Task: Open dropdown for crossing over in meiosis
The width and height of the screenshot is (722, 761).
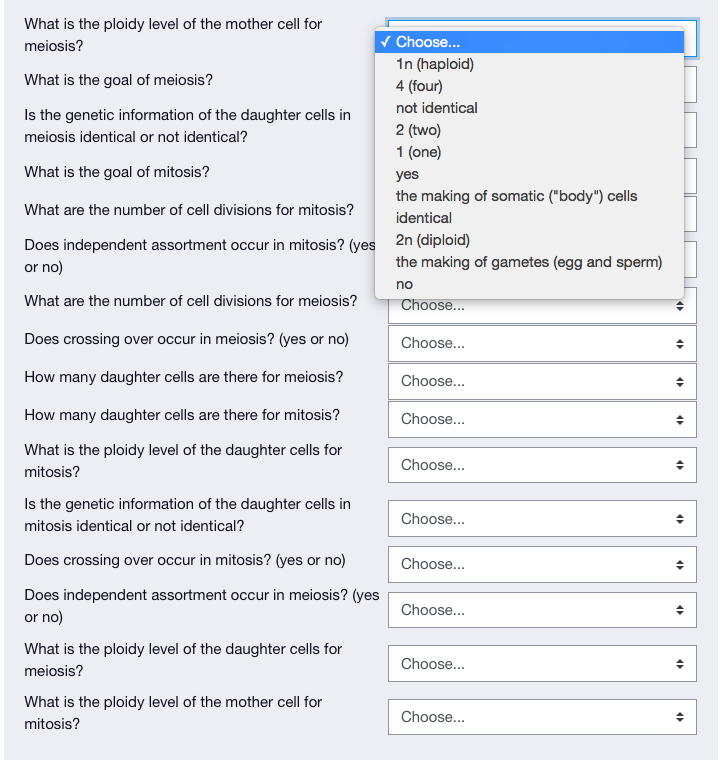Action: (542, 344)
